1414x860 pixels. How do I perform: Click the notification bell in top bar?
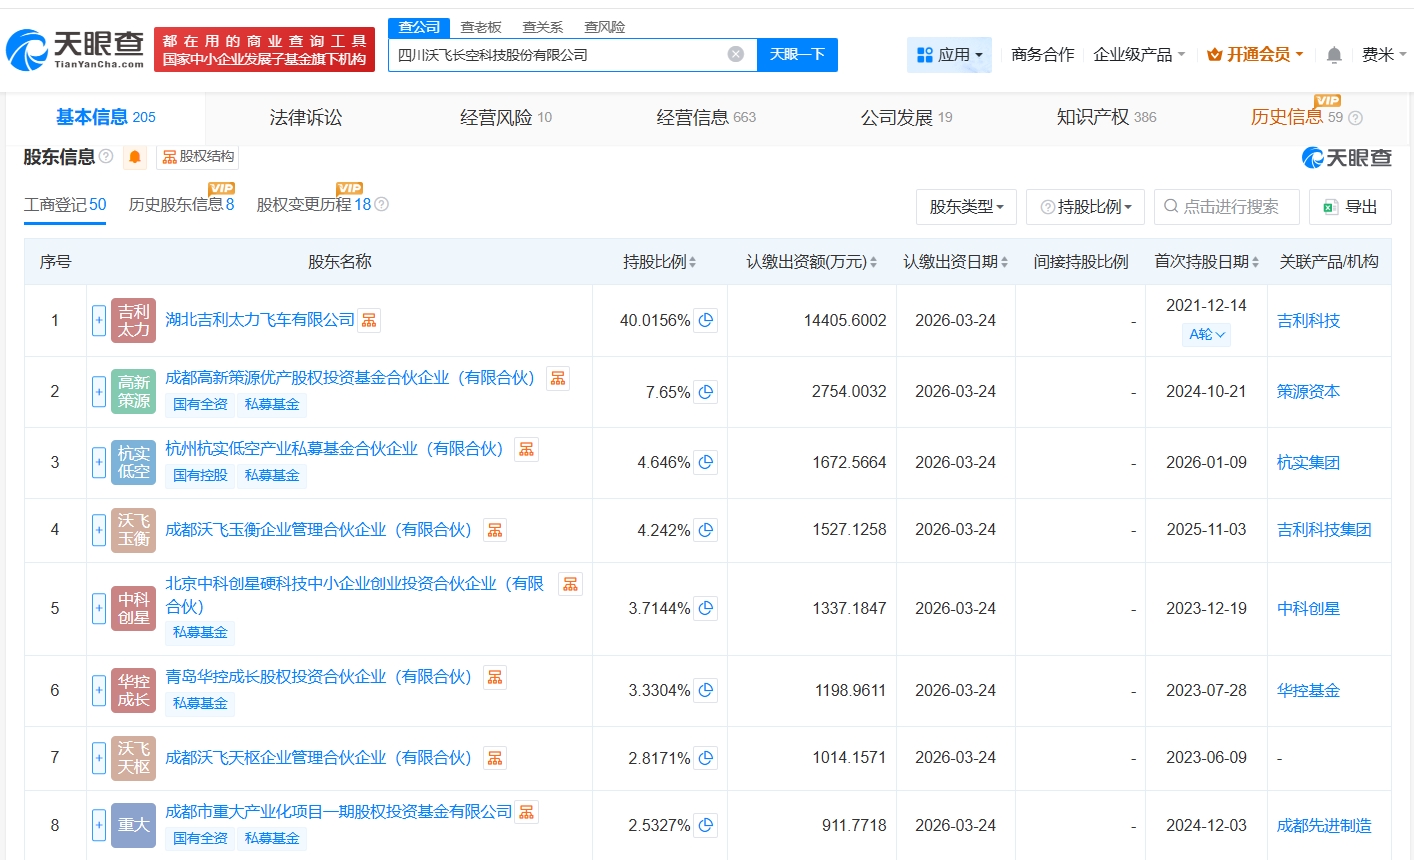[1333, 55]
